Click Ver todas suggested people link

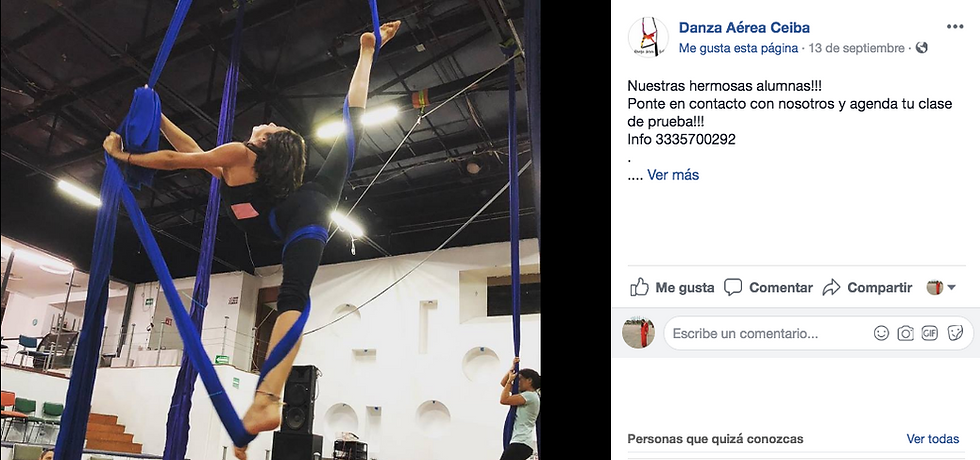click(932, 439)
